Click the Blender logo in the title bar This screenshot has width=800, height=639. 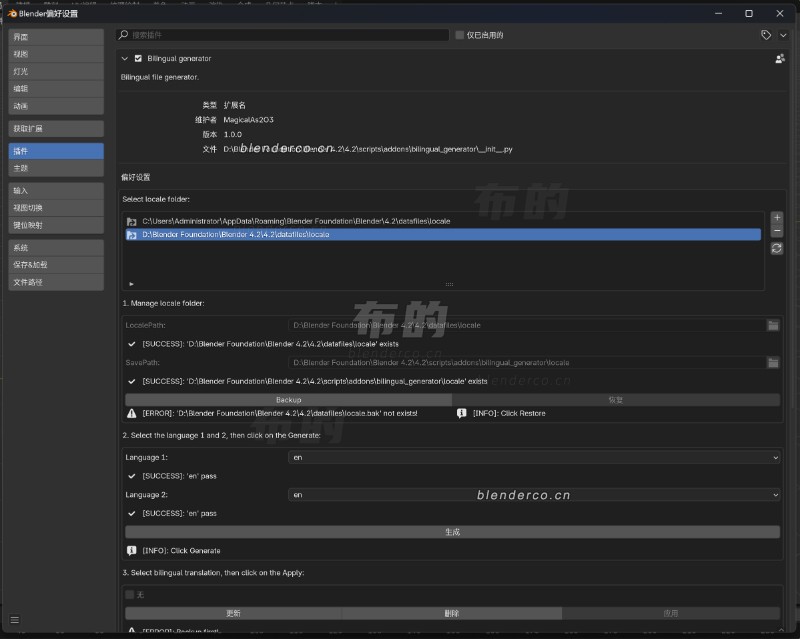coord(12,13)
